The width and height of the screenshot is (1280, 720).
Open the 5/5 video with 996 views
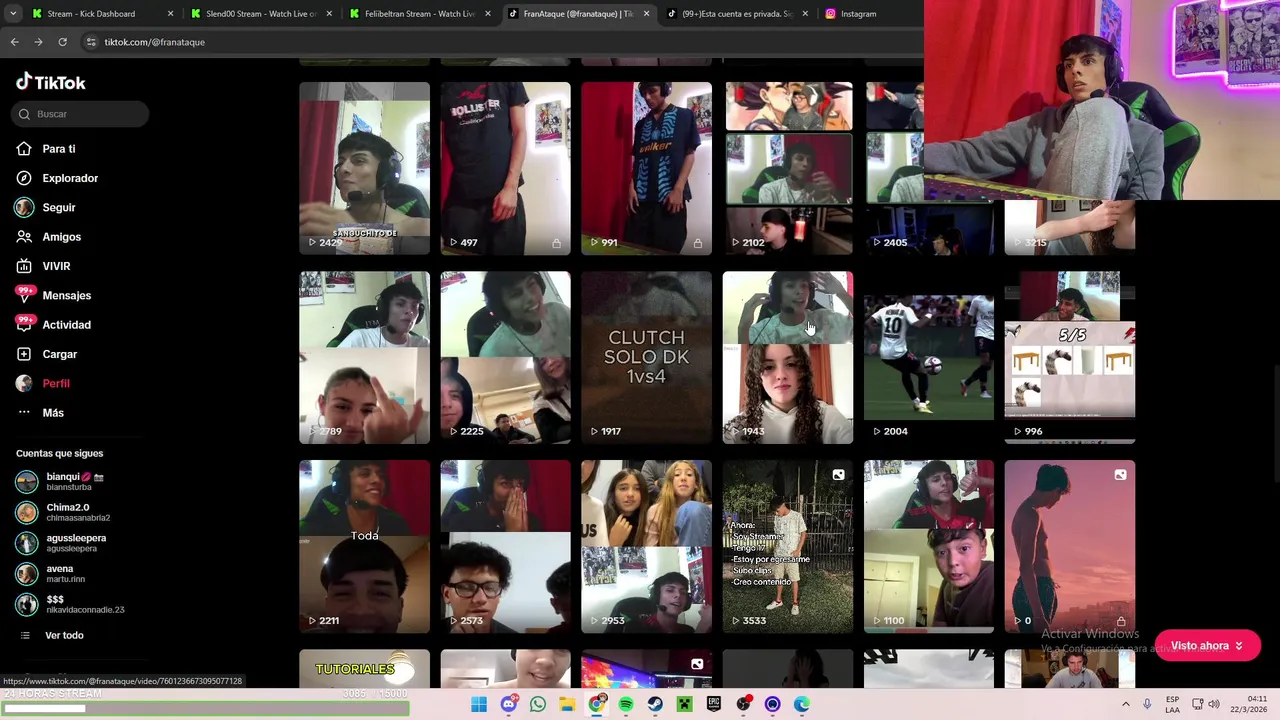pos(1070,357)
